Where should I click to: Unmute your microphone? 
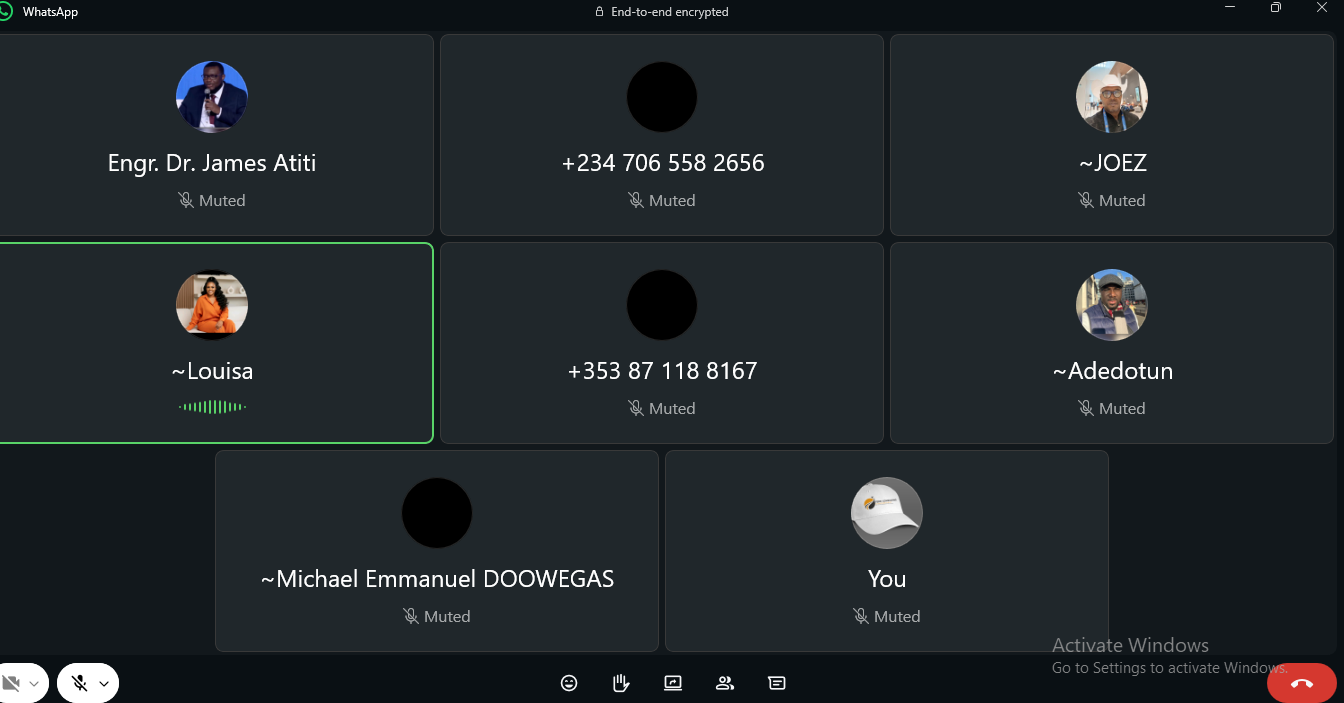click(x=80, y=683)
